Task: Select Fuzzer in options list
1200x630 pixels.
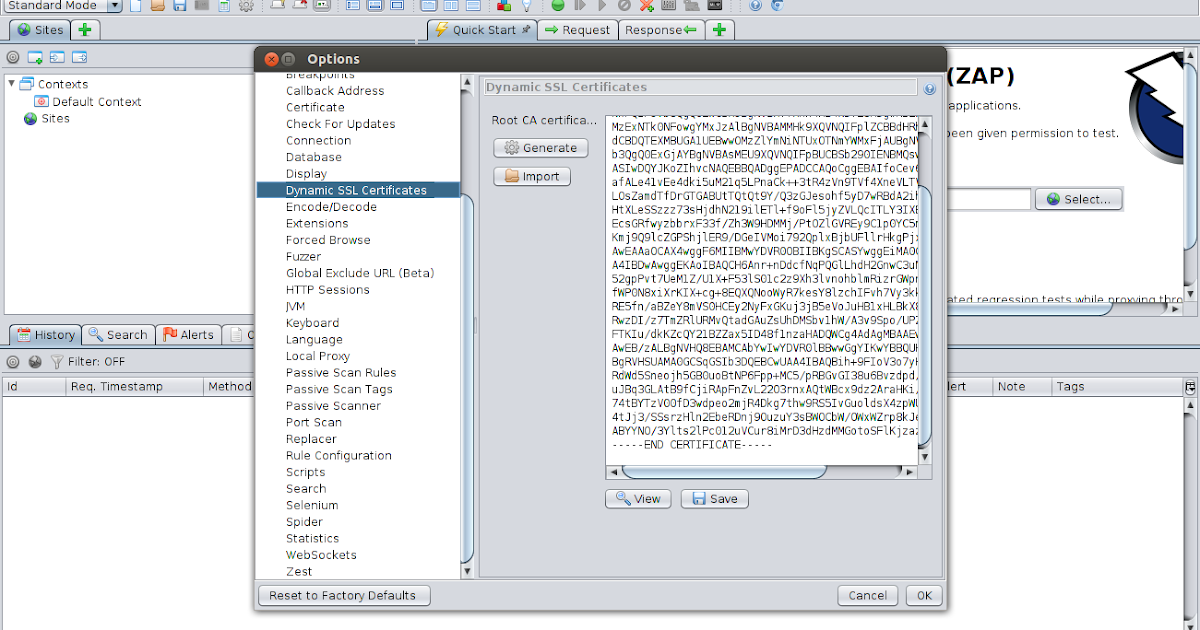Action: pyautogui.click(x=303, y=257)
